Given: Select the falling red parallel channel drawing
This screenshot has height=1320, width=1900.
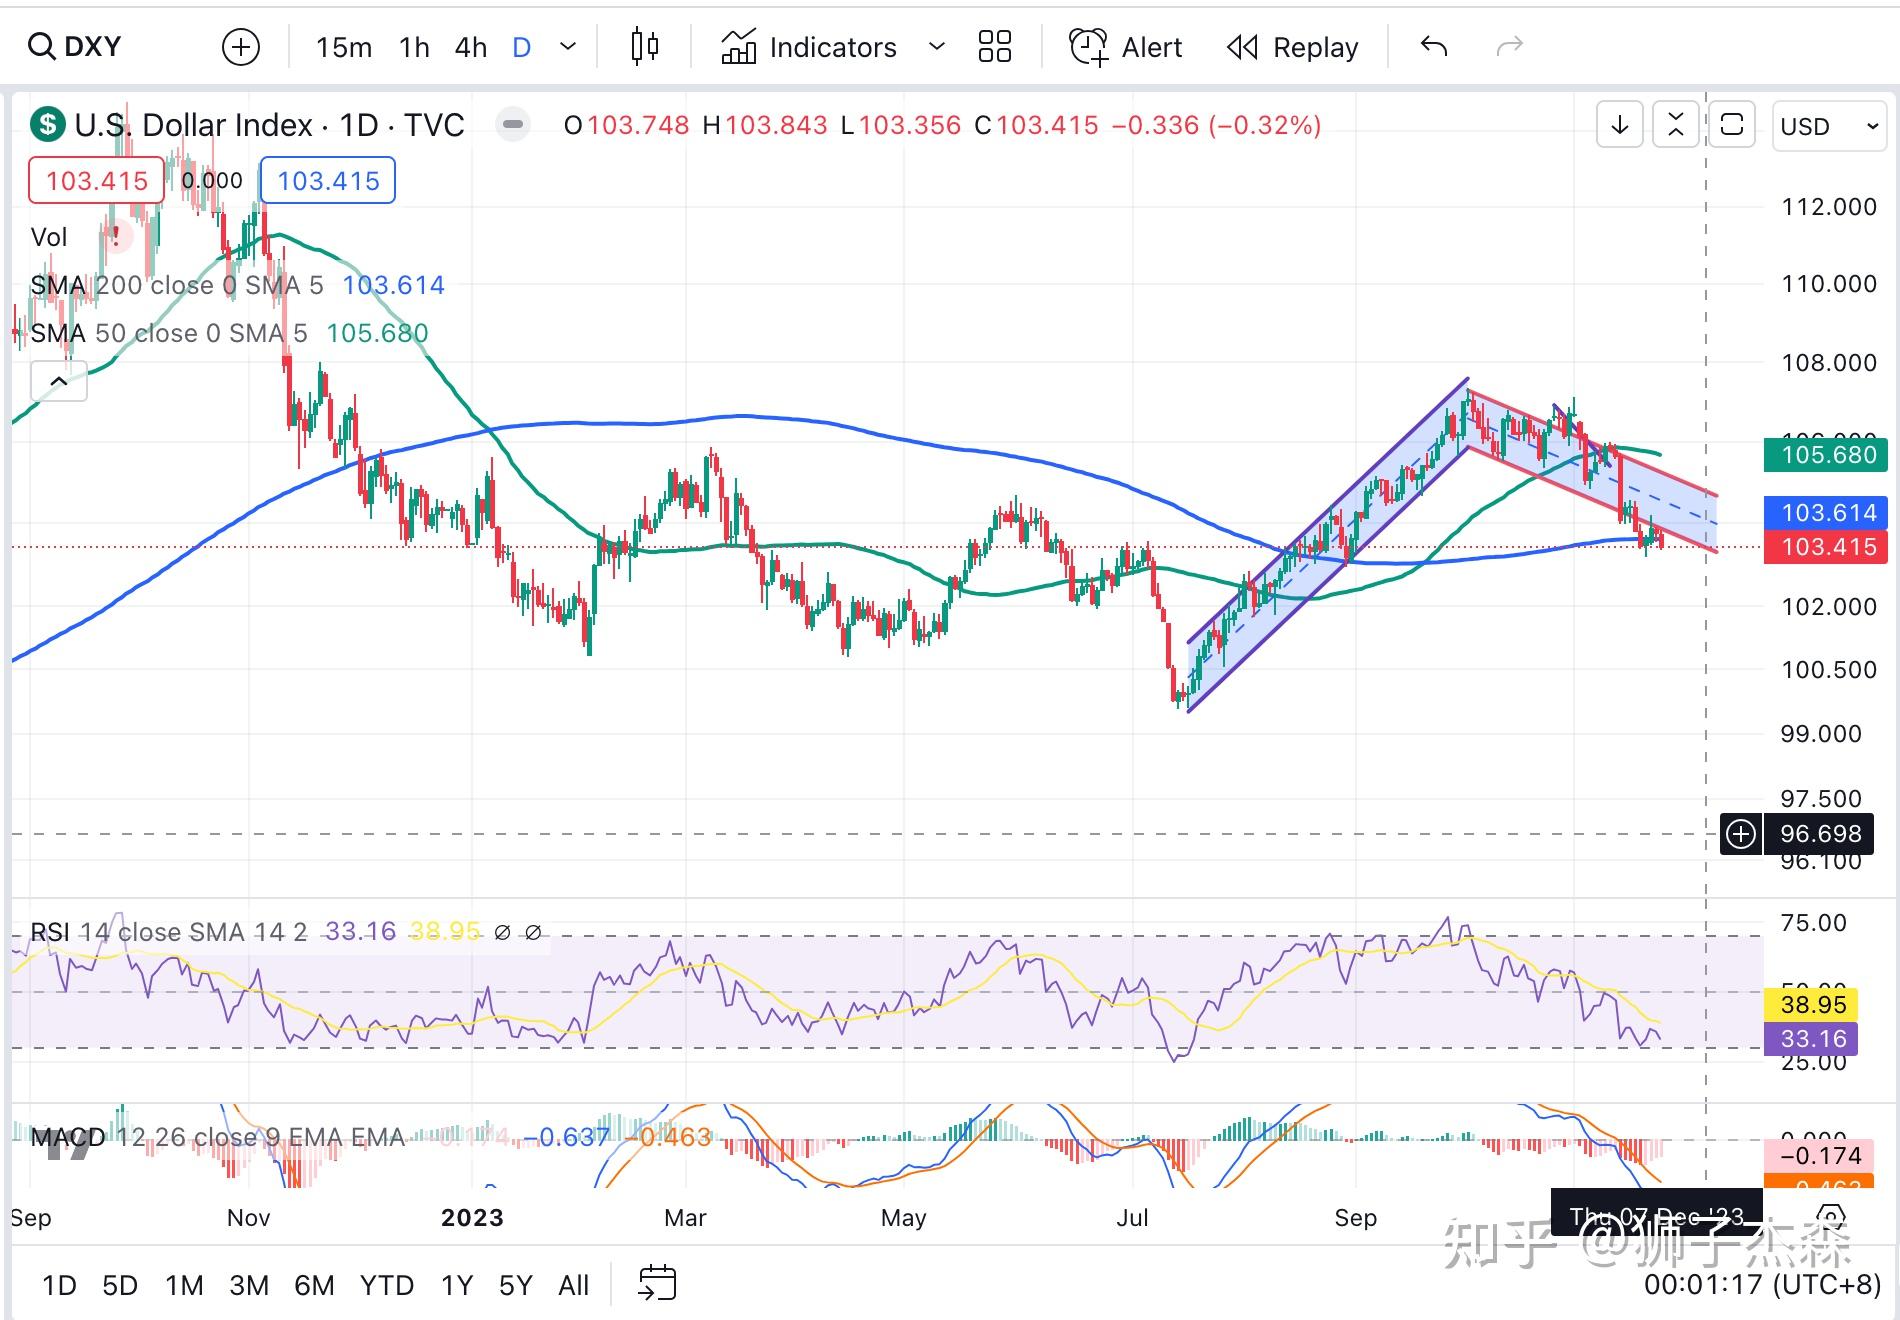Looking at the screenshot, I should [x=1592, y=470].
